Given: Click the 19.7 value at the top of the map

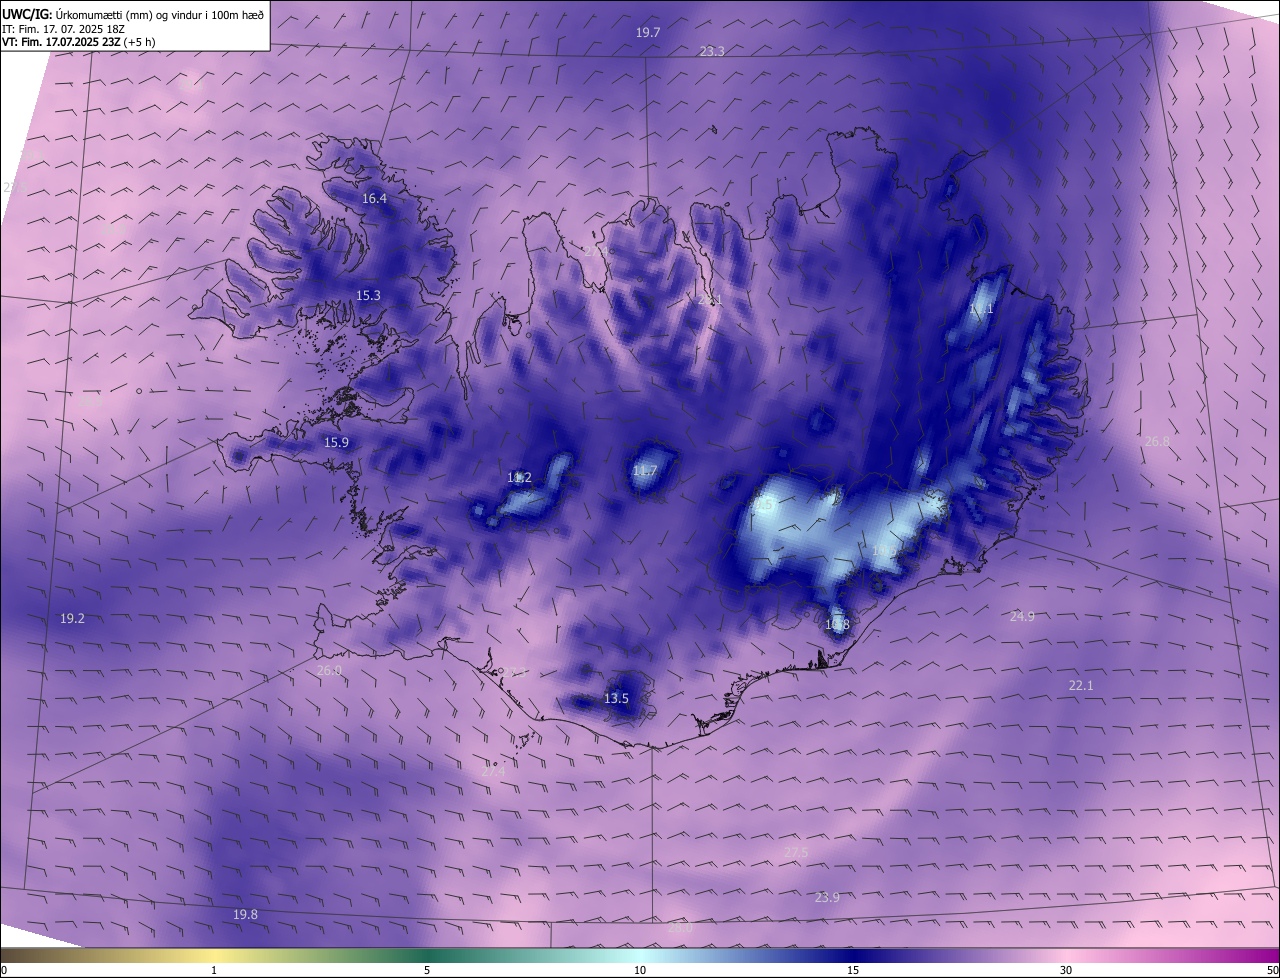Looking at the screenshot, I should point(648,33).
